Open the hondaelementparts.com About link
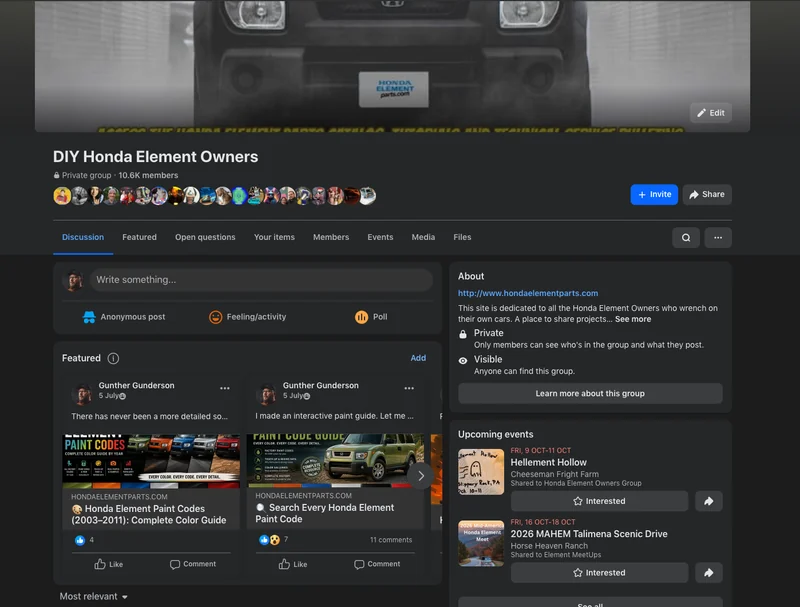The width and height of the screenshot is (800, 607). point(528,293)
